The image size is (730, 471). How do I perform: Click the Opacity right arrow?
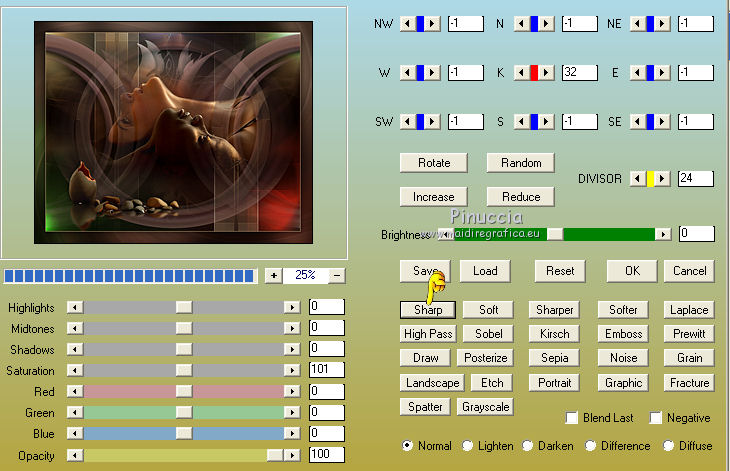(292, 455)
